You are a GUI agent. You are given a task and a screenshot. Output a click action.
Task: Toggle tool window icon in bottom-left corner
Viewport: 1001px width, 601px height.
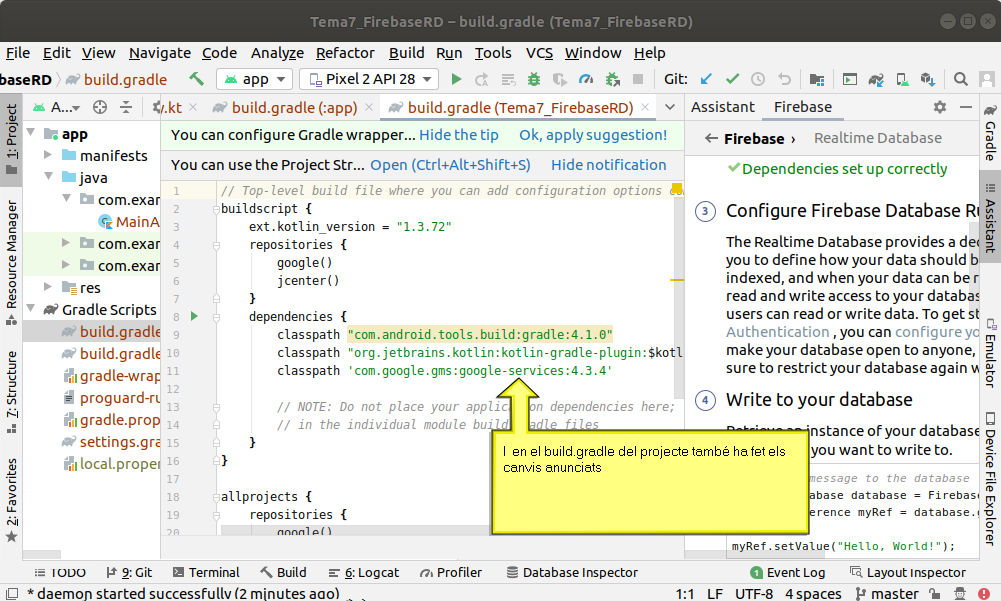[x=11, y=593]
